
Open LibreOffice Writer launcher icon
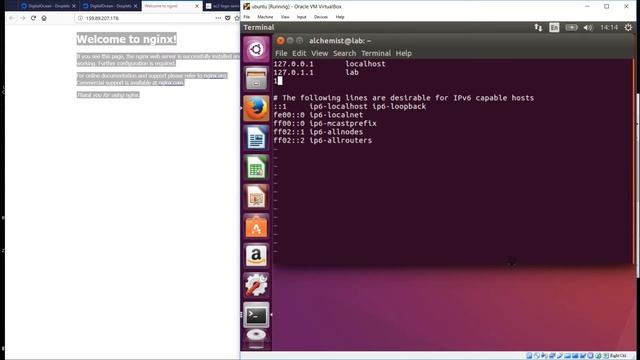coord(256,138)
